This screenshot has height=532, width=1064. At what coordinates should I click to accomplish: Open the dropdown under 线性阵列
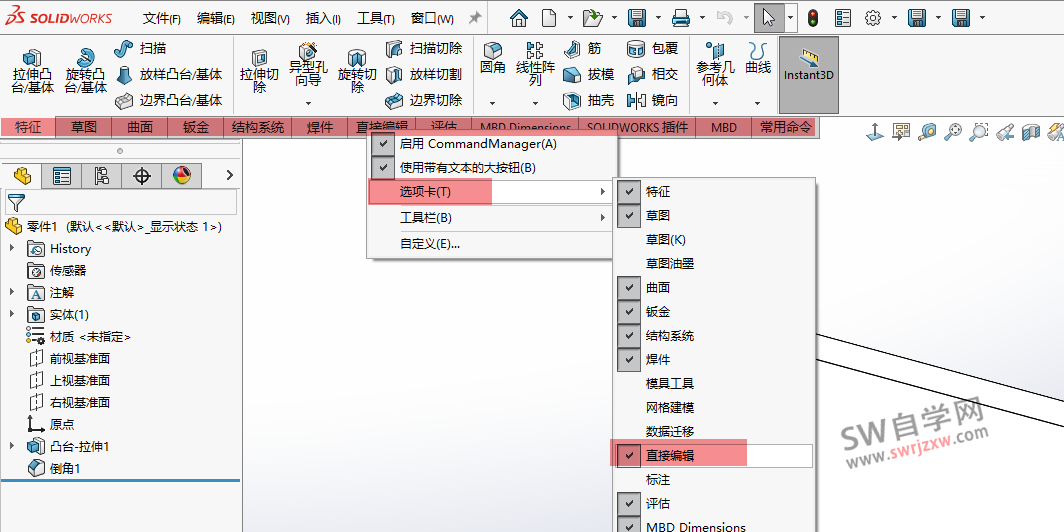pos(535,103)
